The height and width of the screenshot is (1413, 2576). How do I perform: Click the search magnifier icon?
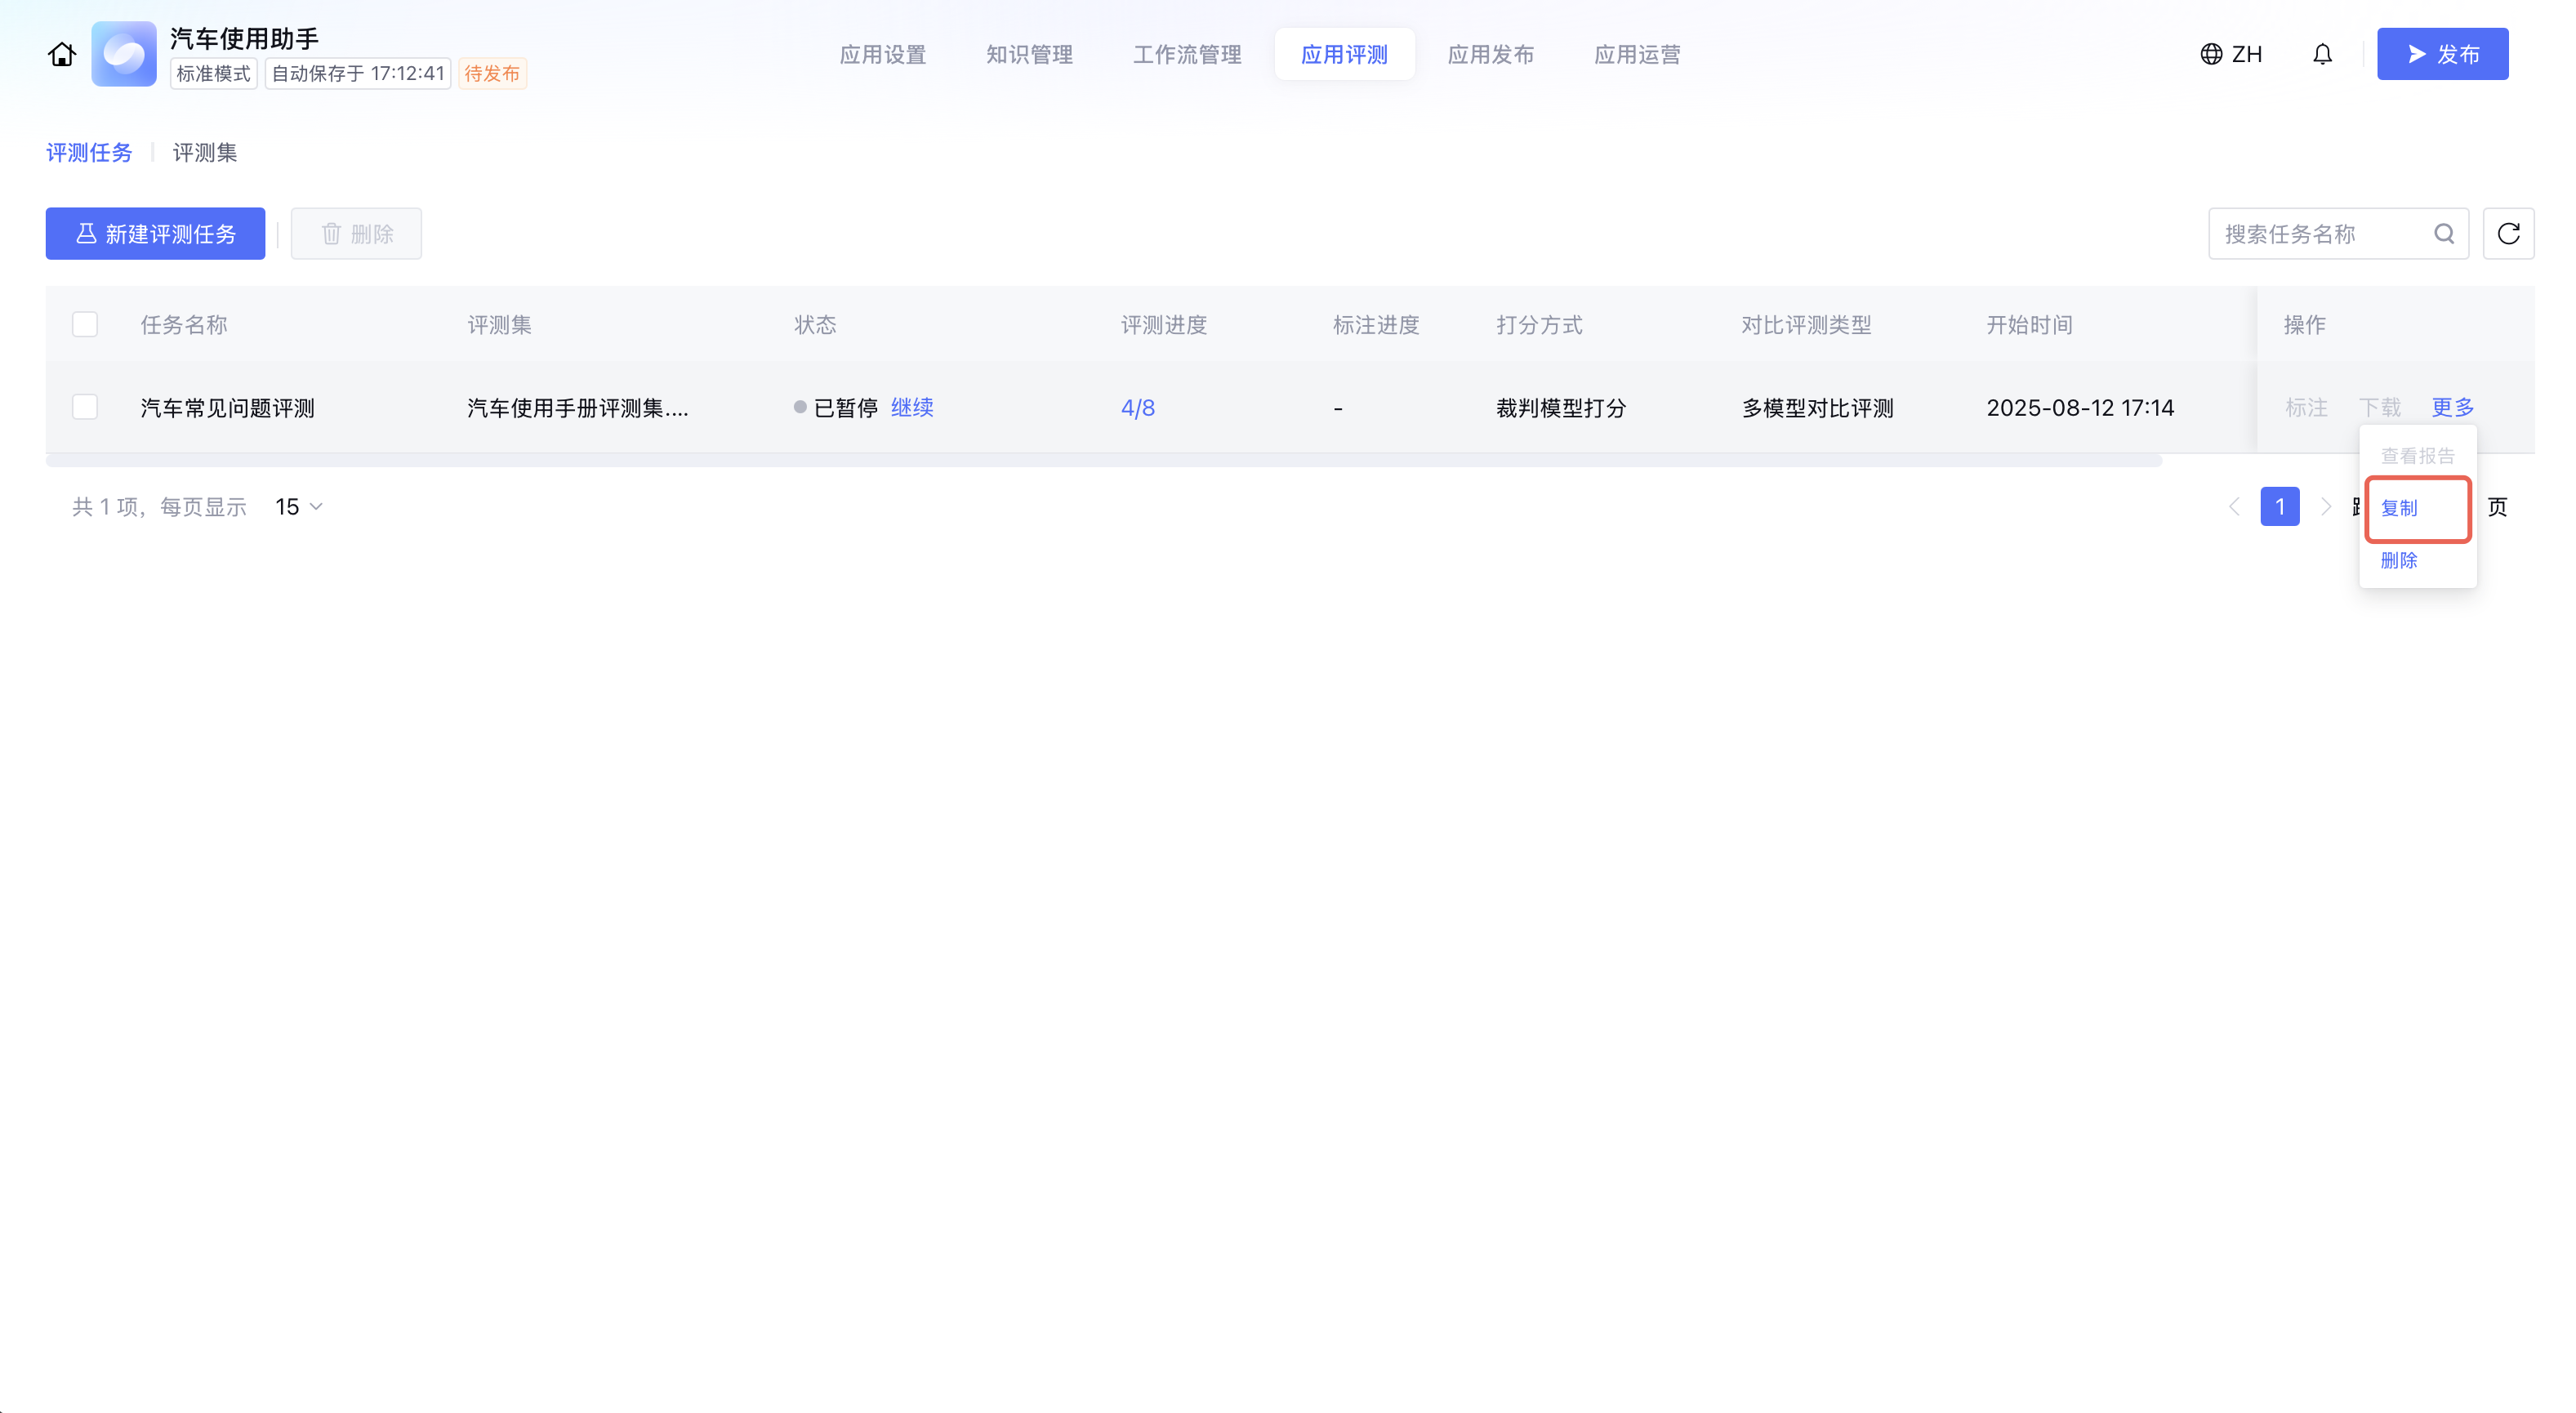click(x=2444, y=234)
